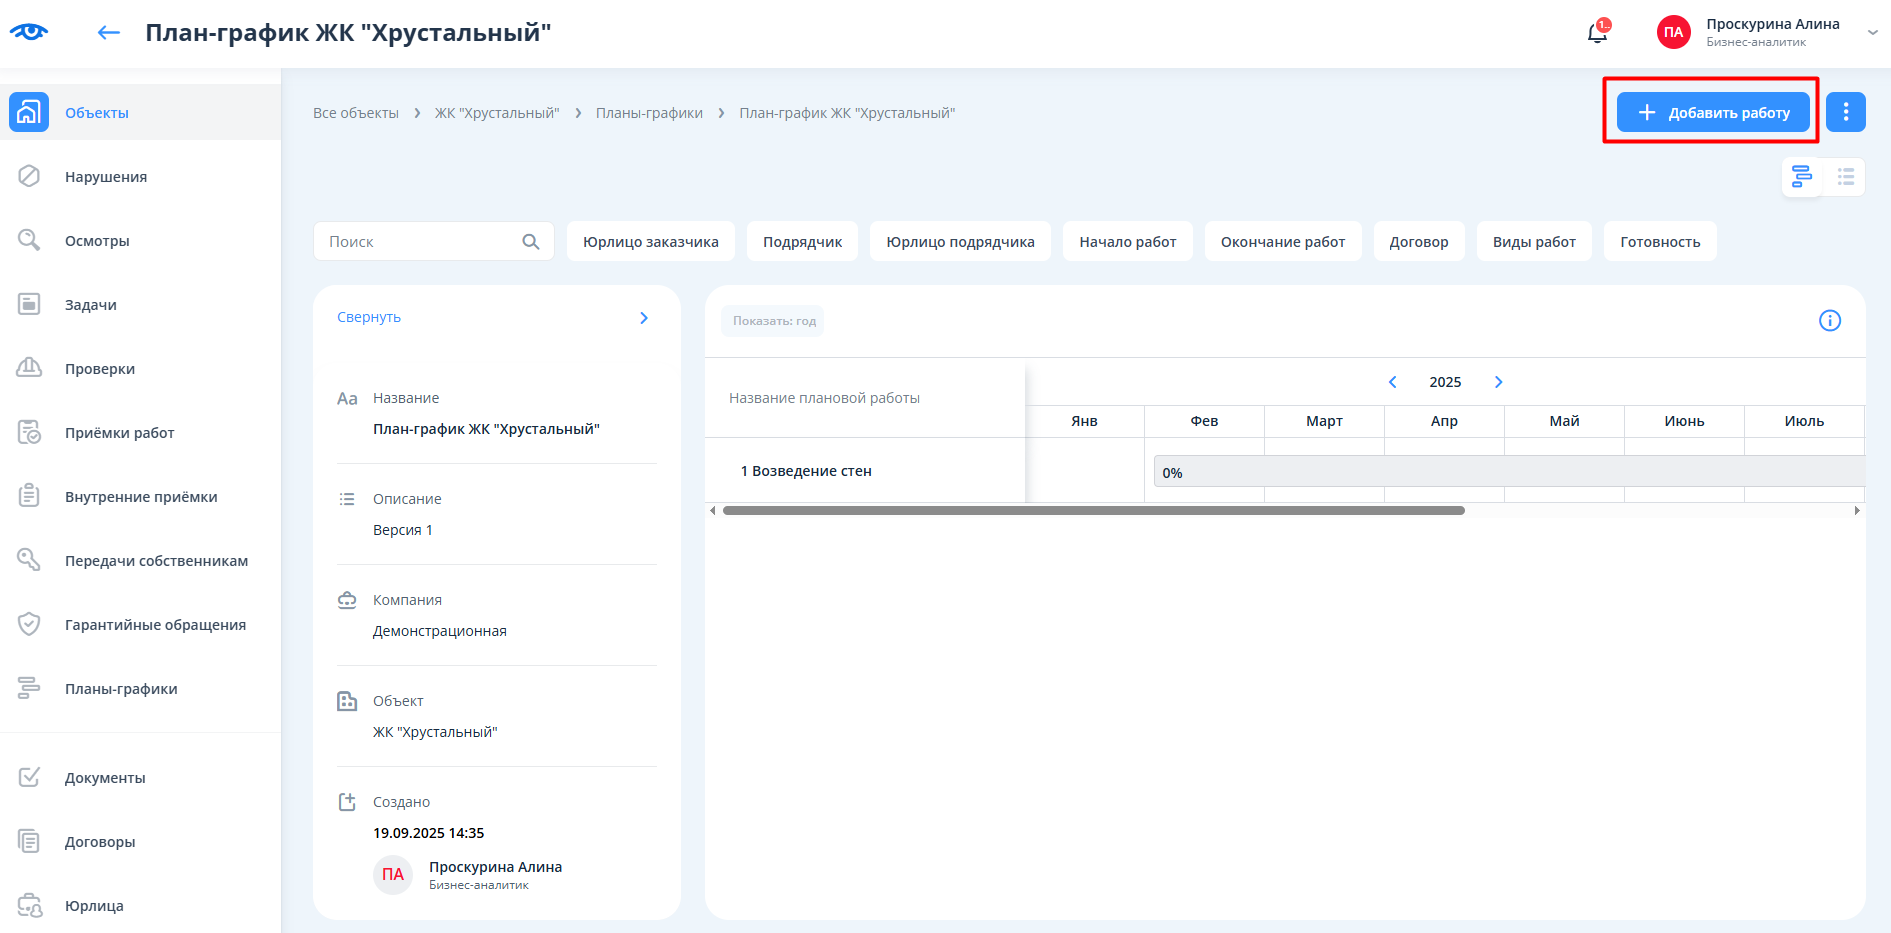The height and width of the screenshot is (933, 1891).
Task: Toggle the Показать: год period selector
Action: pyautogui.click(x=774, y=321)
